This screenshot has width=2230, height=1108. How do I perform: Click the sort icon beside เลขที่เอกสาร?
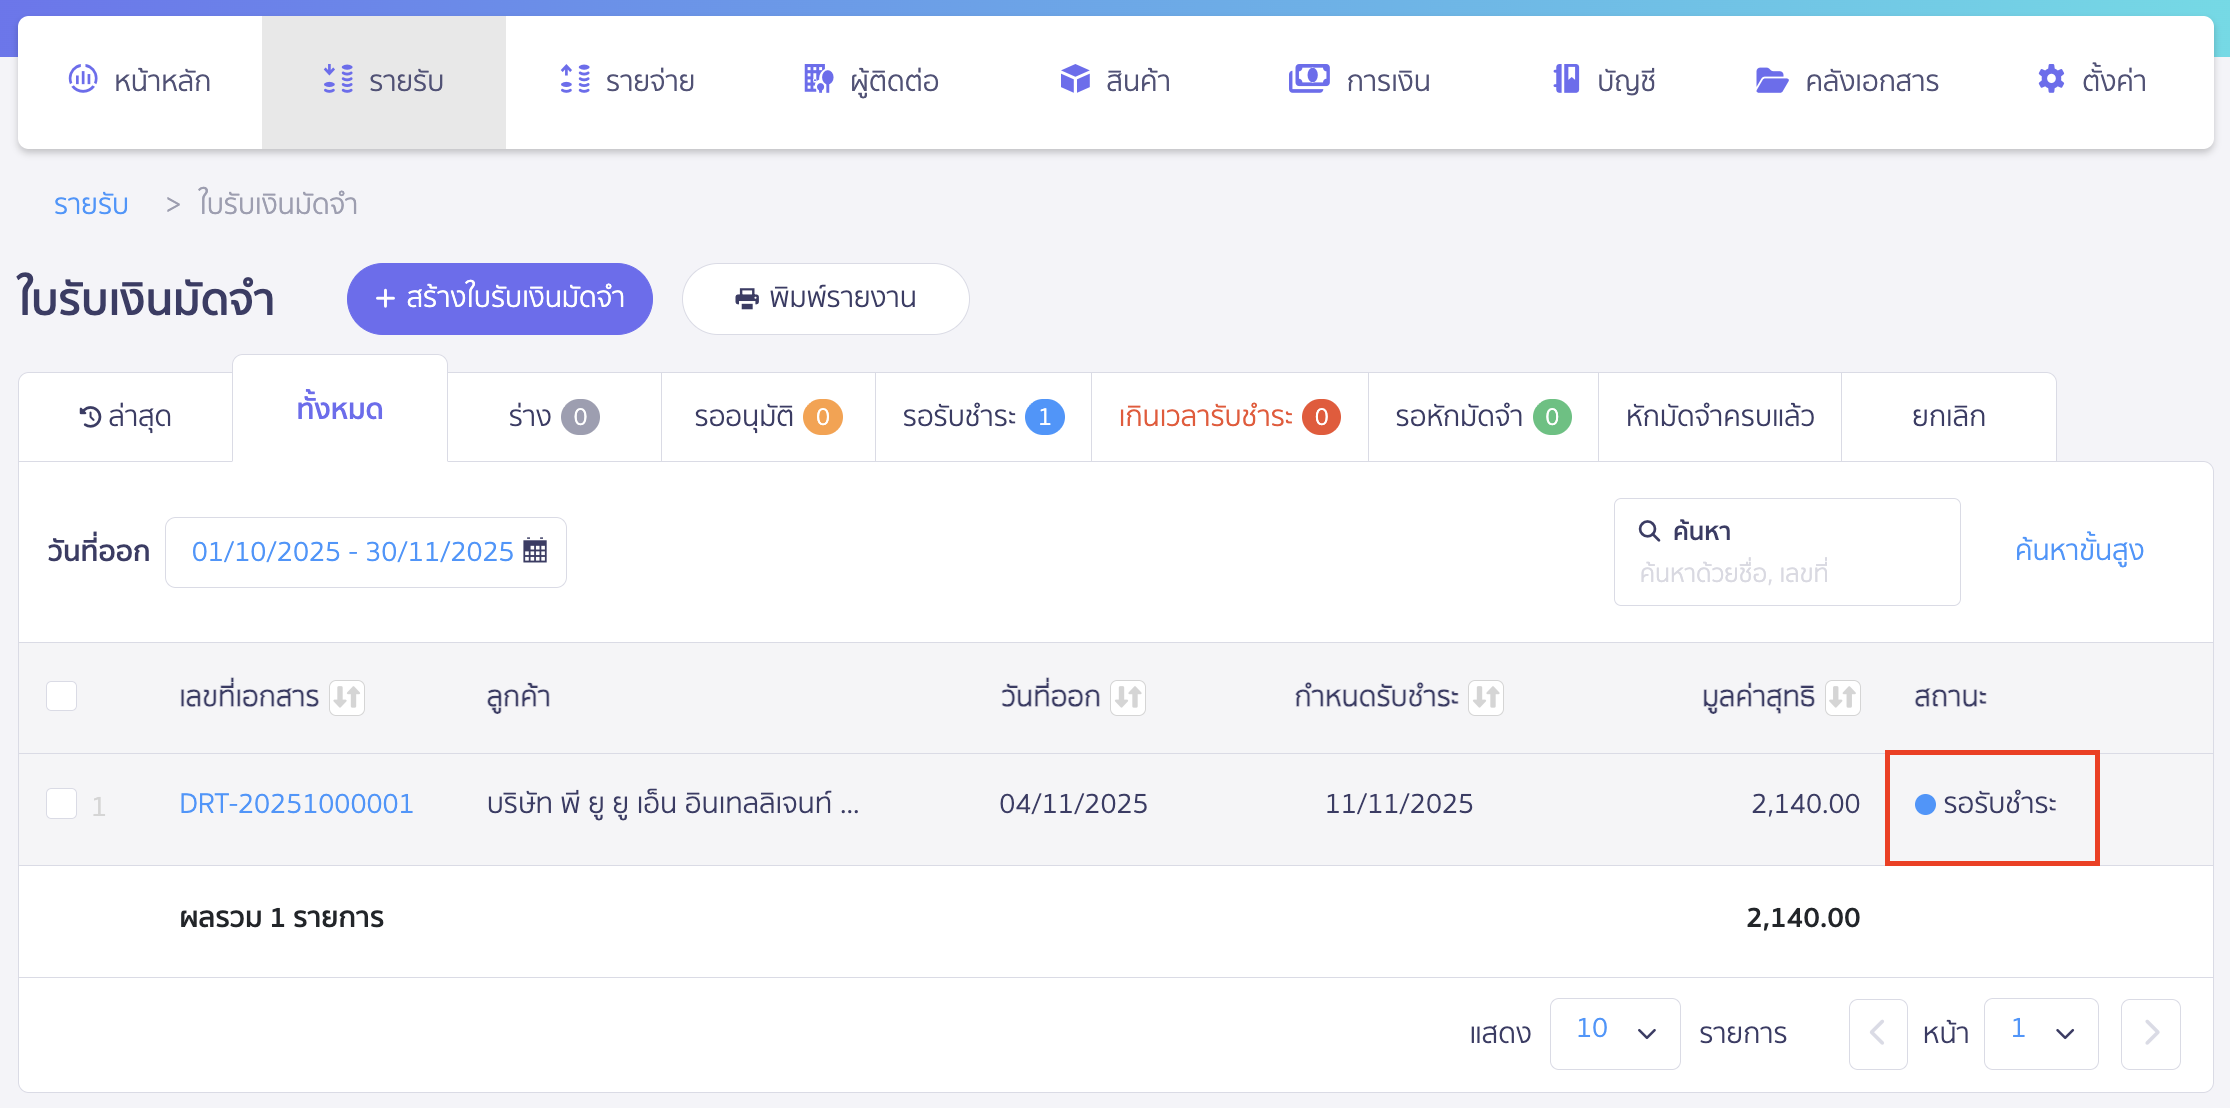click(x=347, y=697)
